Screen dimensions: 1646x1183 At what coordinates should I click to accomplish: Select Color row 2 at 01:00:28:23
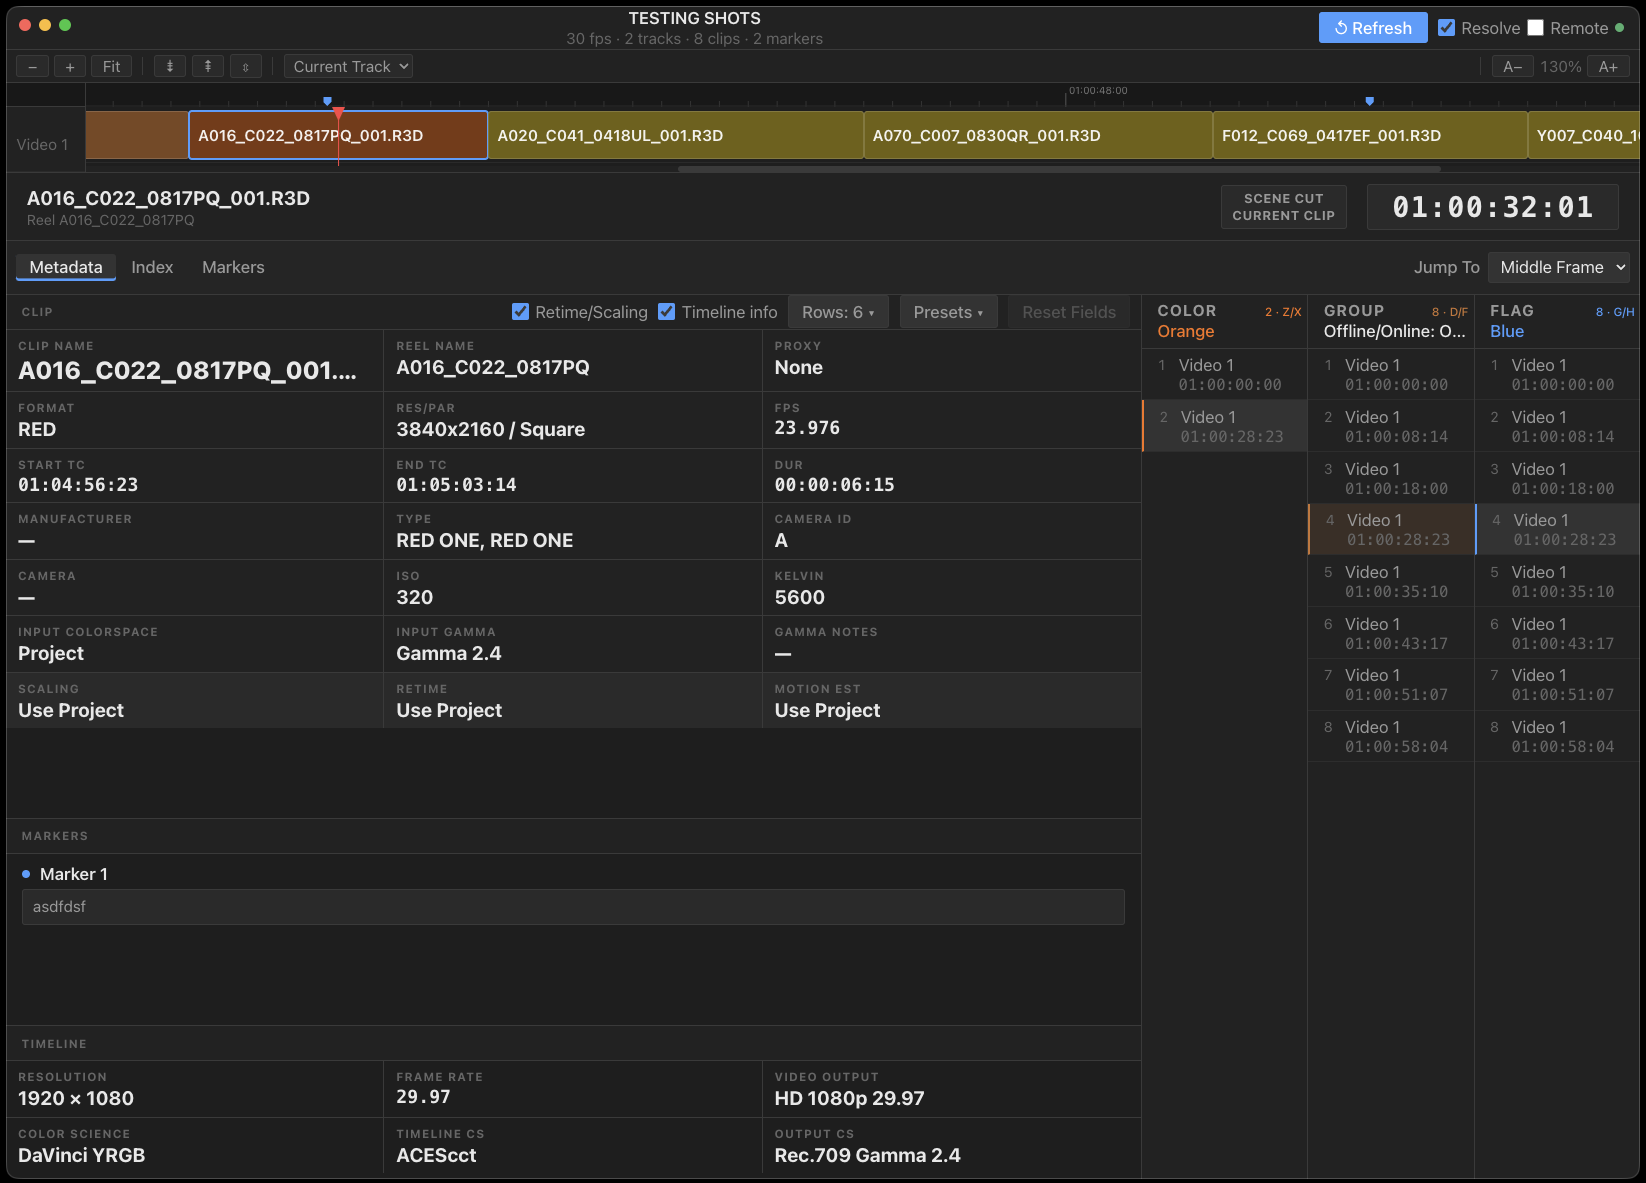(1225, 426)
